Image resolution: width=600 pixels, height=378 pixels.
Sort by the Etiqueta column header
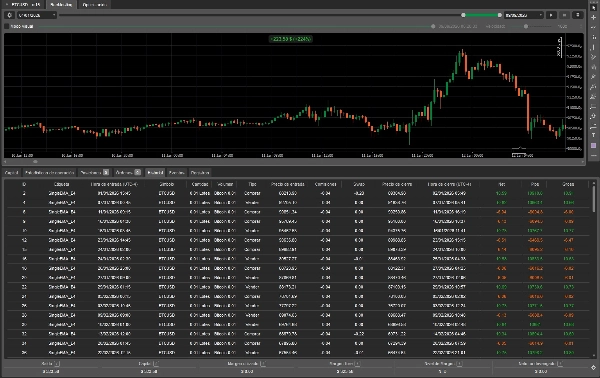tap(62, 184)
